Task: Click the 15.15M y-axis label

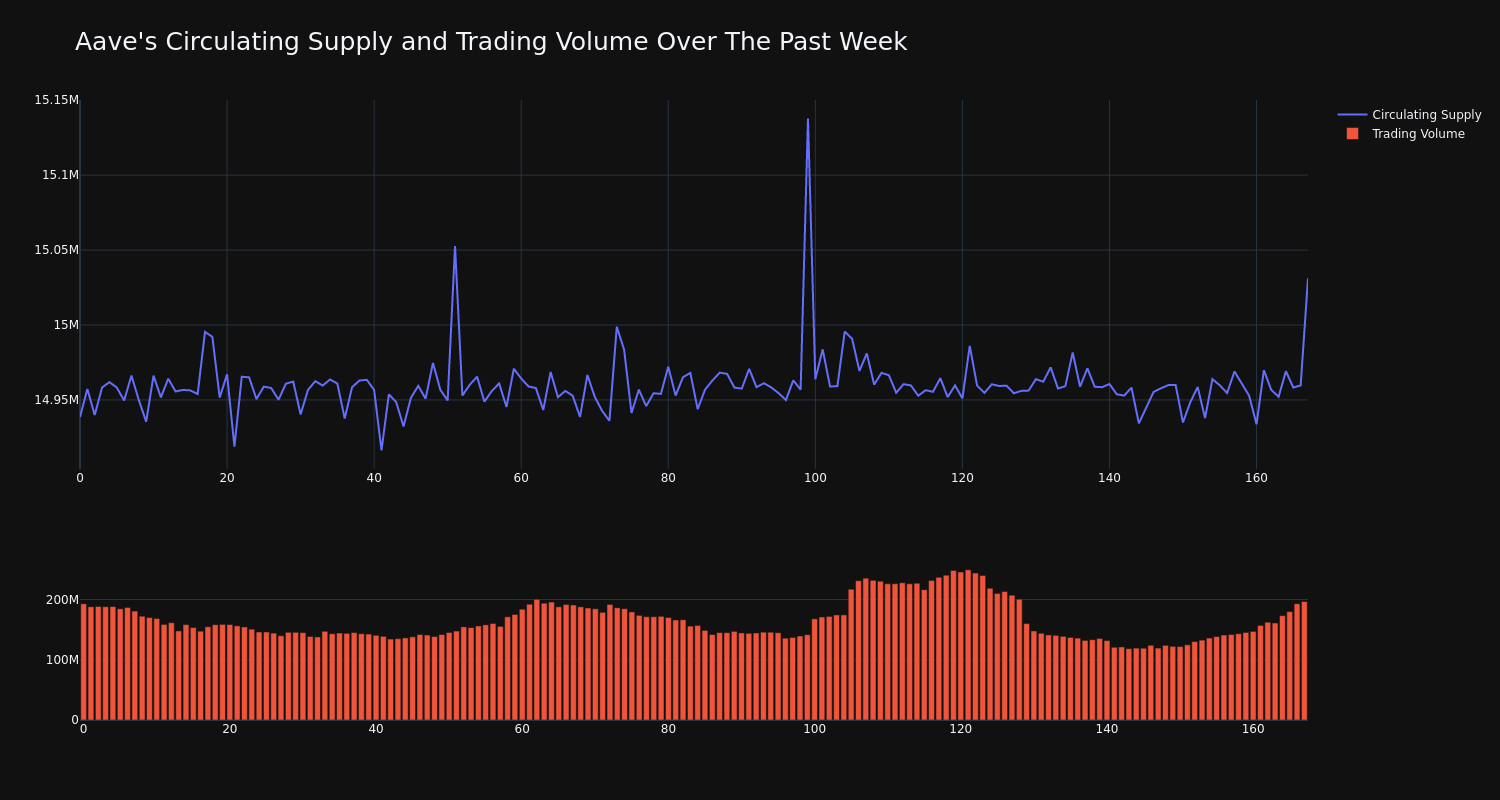Action: [56, 100]
